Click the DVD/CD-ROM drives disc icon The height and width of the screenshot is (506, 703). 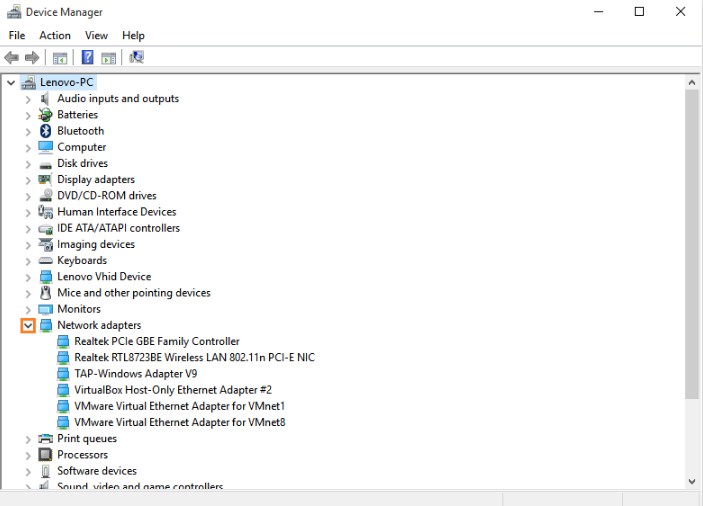[x=46, y=195]
